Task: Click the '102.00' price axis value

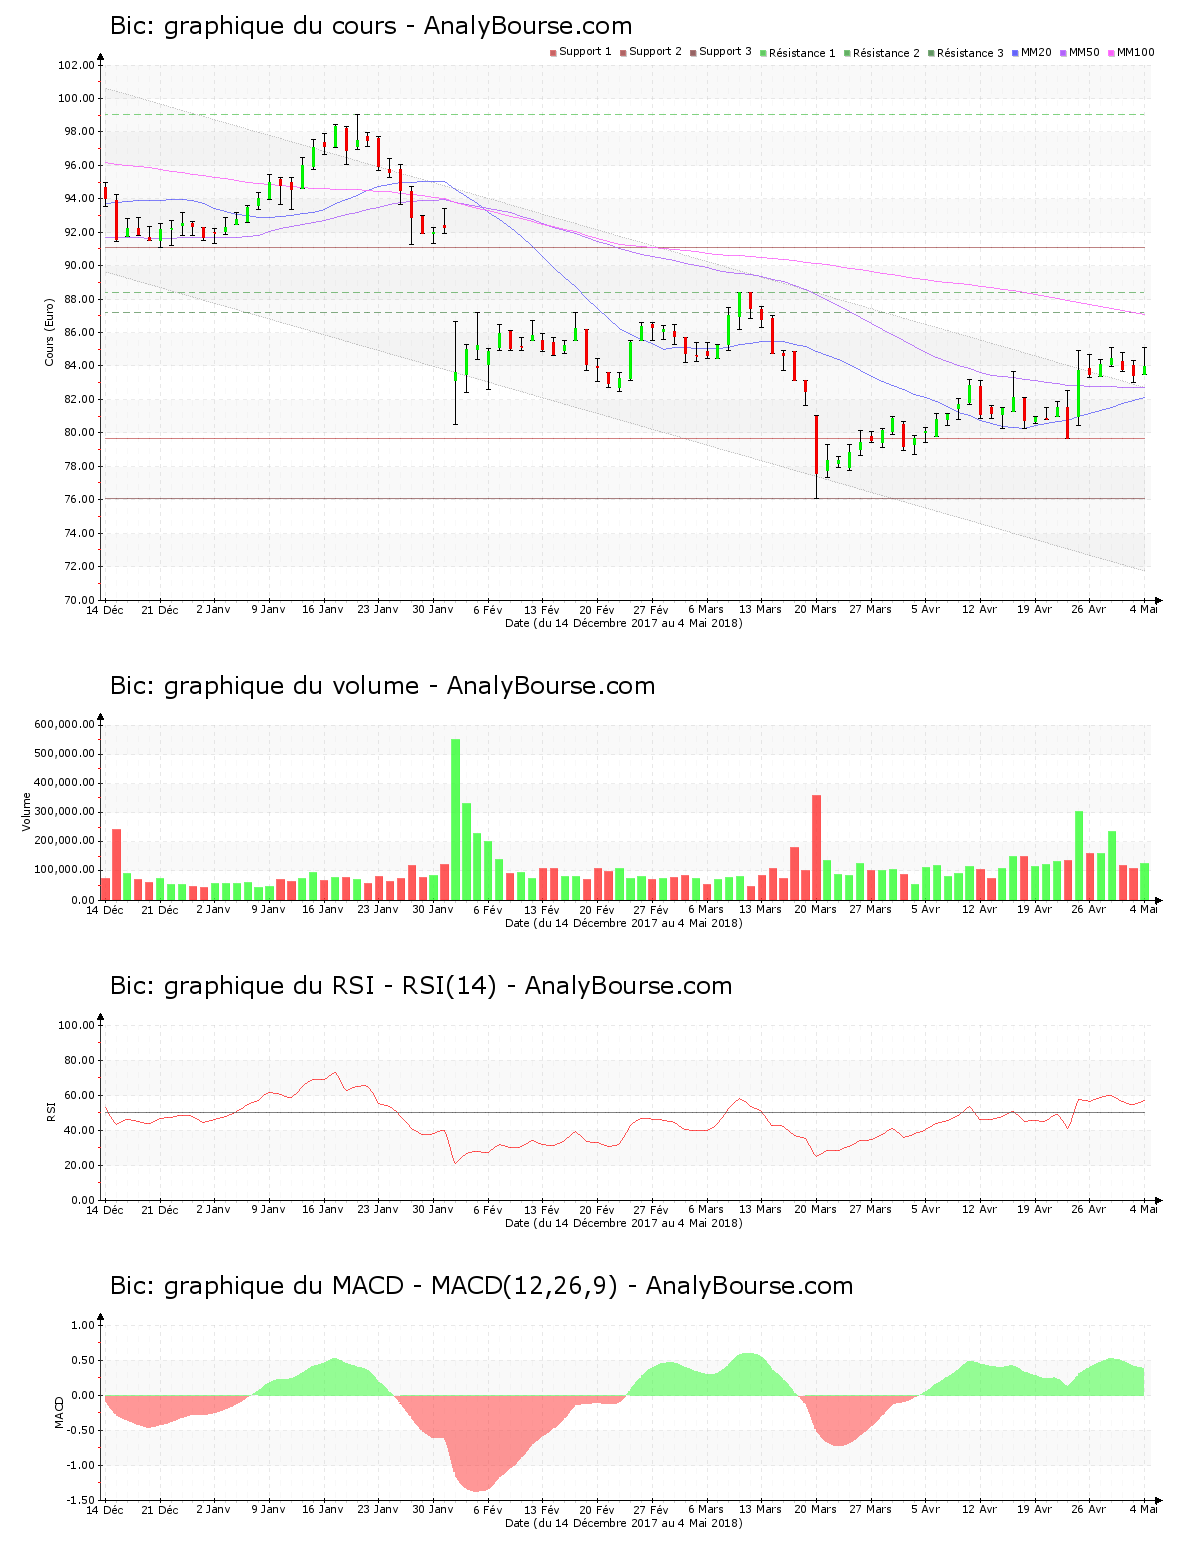Action: [76, 65]
